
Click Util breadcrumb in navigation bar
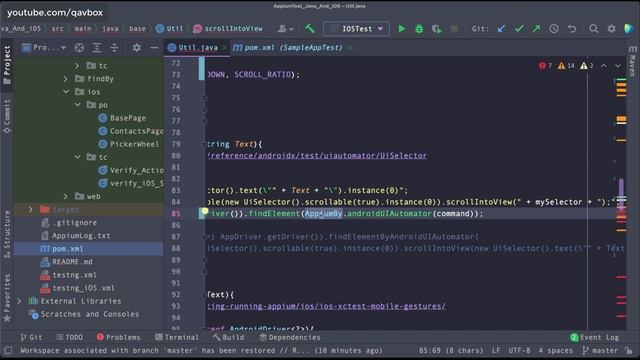[x=170, y=29]
